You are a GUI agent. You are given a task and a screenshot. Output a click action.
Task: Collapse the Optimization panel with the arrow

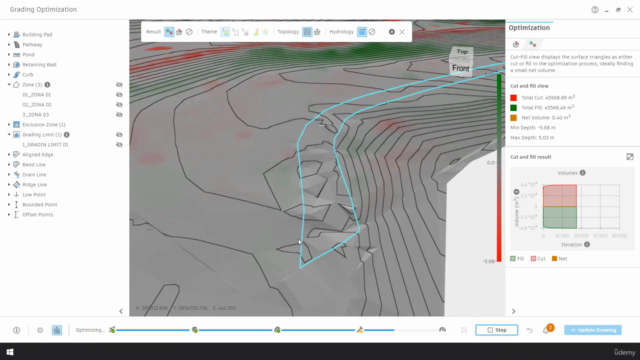pyautogui.click(x=513, y=311)
